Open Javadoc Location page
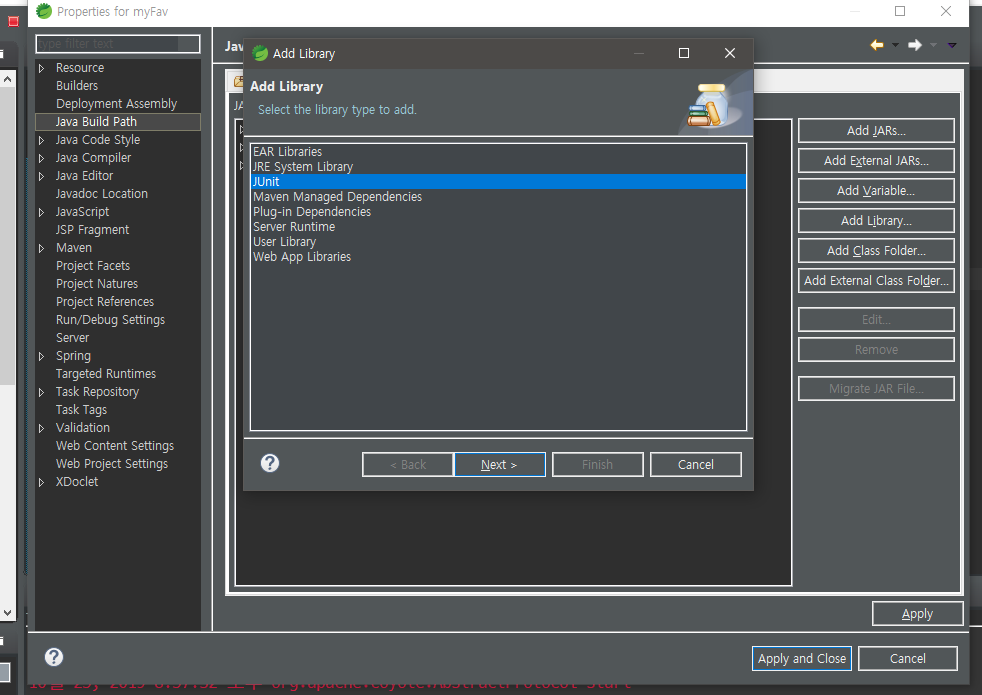982x695 pixels. pyautogui.click(x=101, y=194)
